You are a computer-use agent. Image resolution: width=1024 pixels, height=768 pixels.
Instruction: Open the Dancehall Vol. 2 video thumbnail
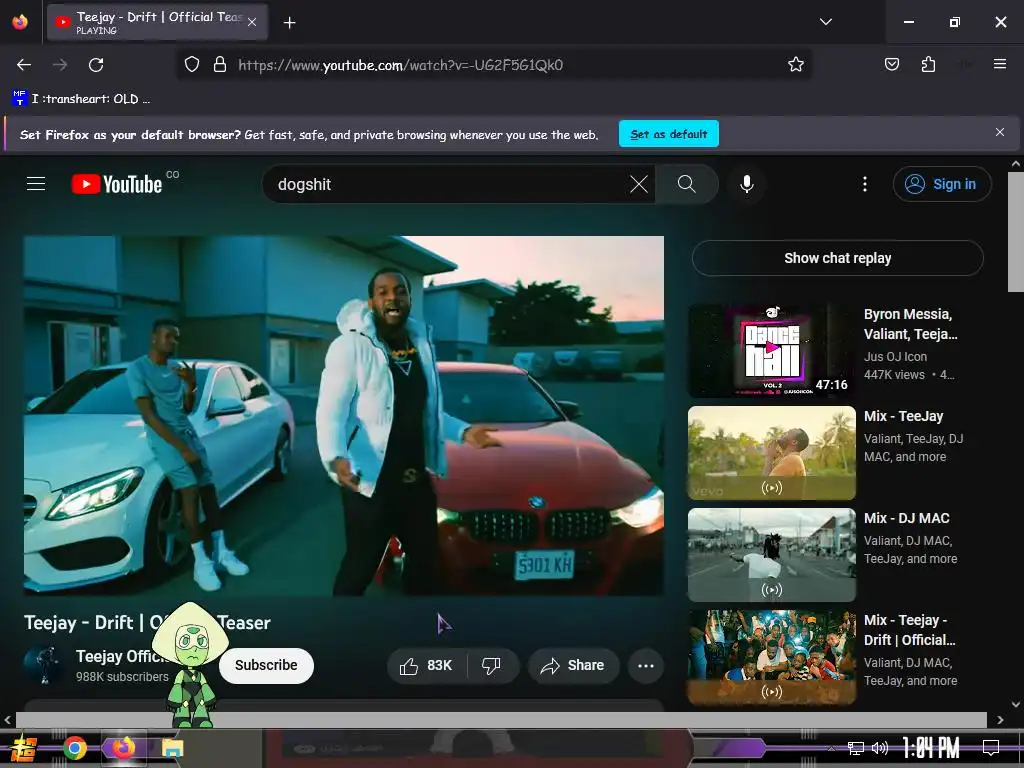[x=771, y=351]
